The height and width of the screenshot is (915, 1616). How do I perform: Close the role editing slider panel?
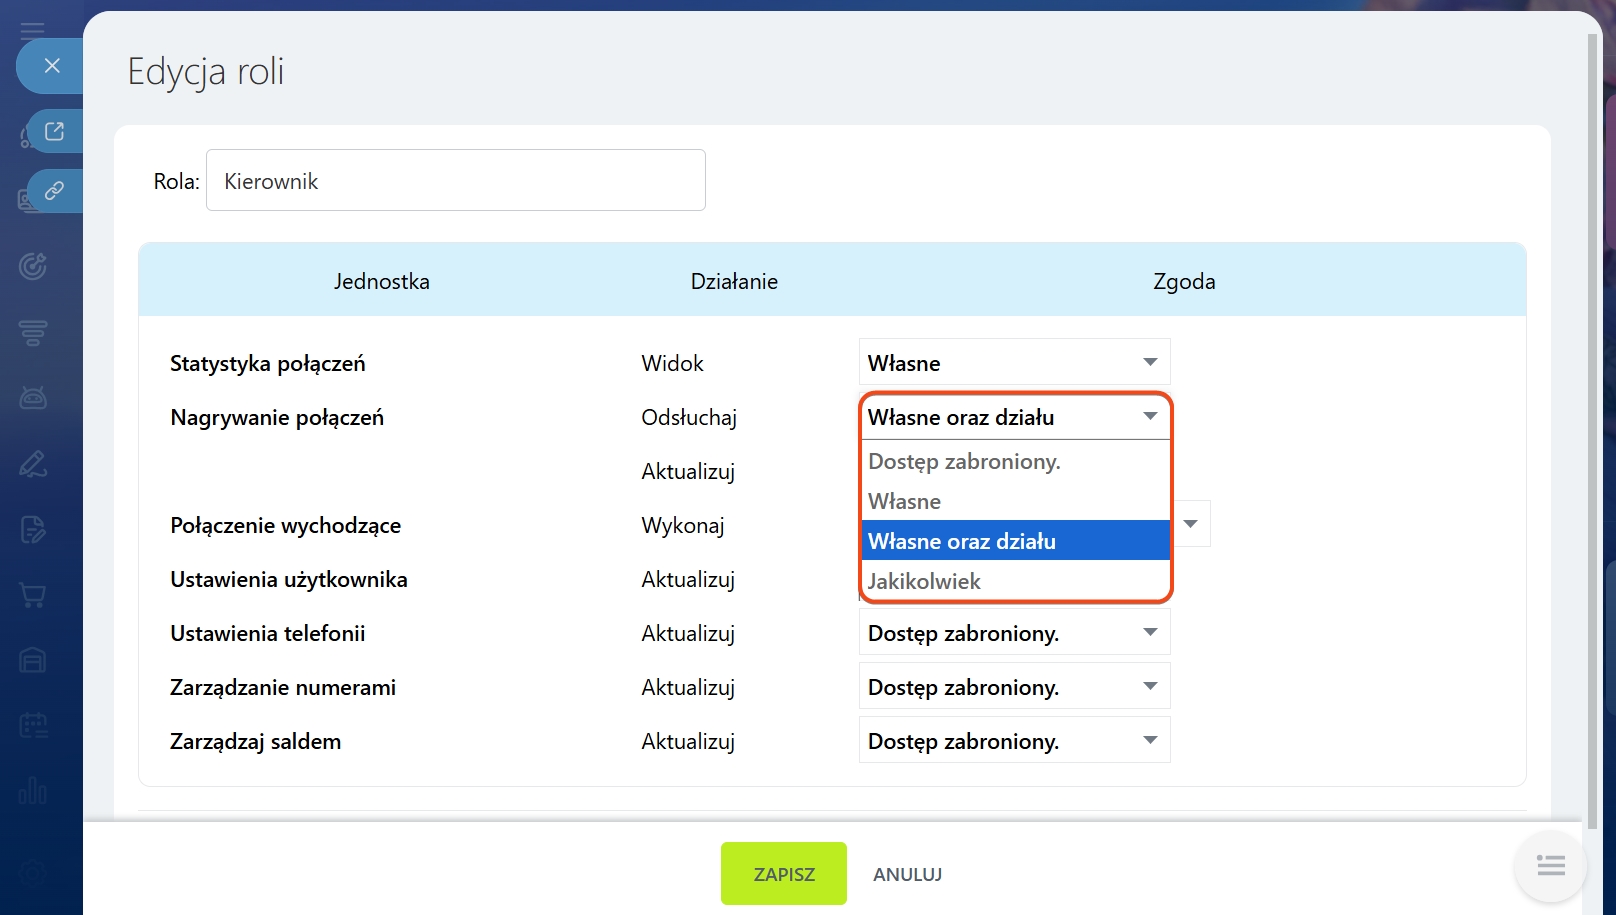pos(52,66)
